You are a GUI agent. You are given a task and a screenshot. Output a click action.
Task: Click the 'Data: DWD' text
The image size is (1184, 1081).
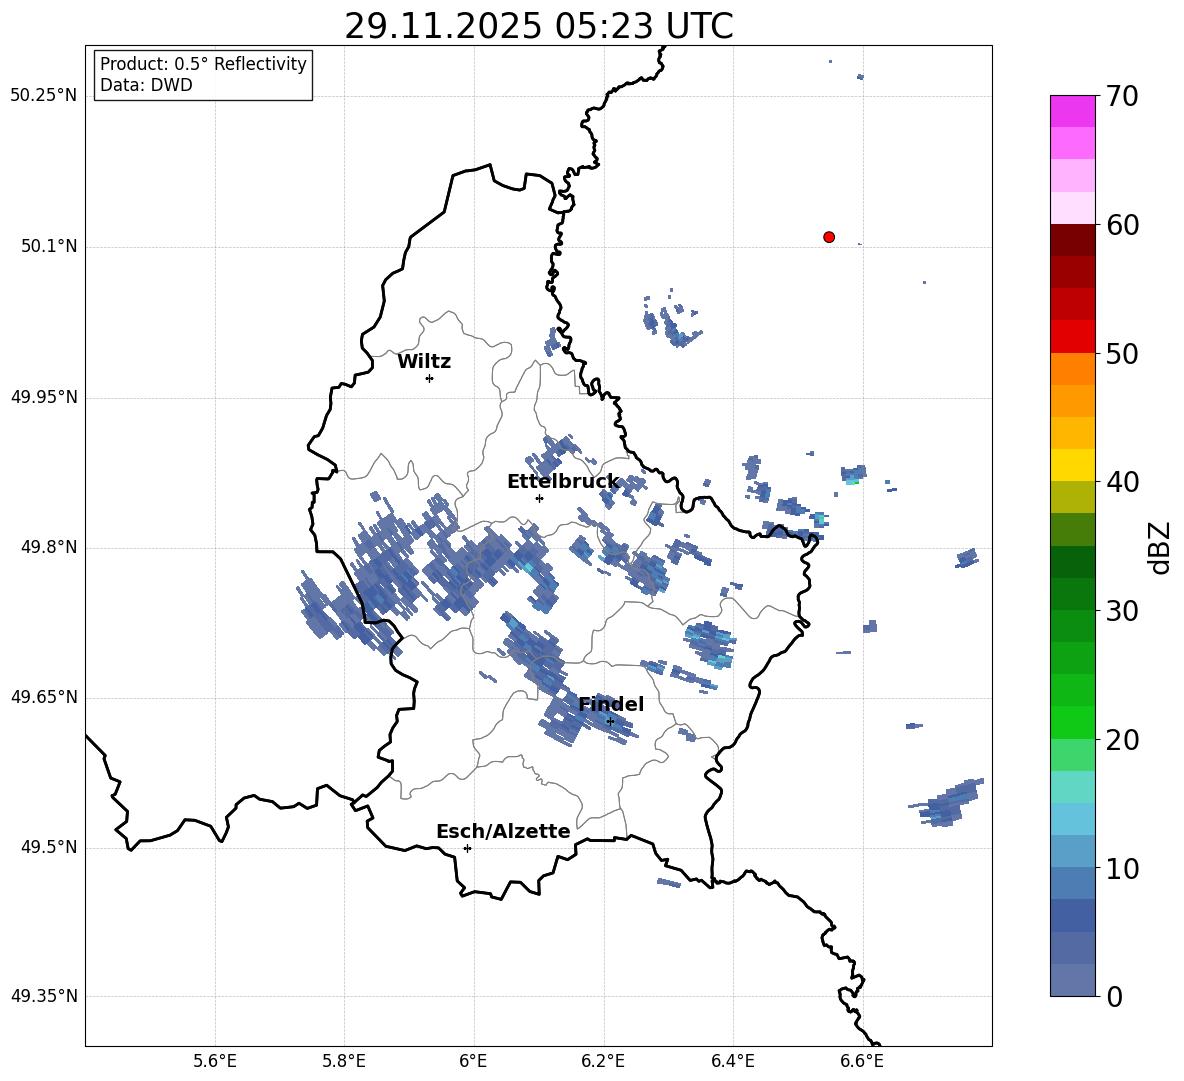coord(146,85)
